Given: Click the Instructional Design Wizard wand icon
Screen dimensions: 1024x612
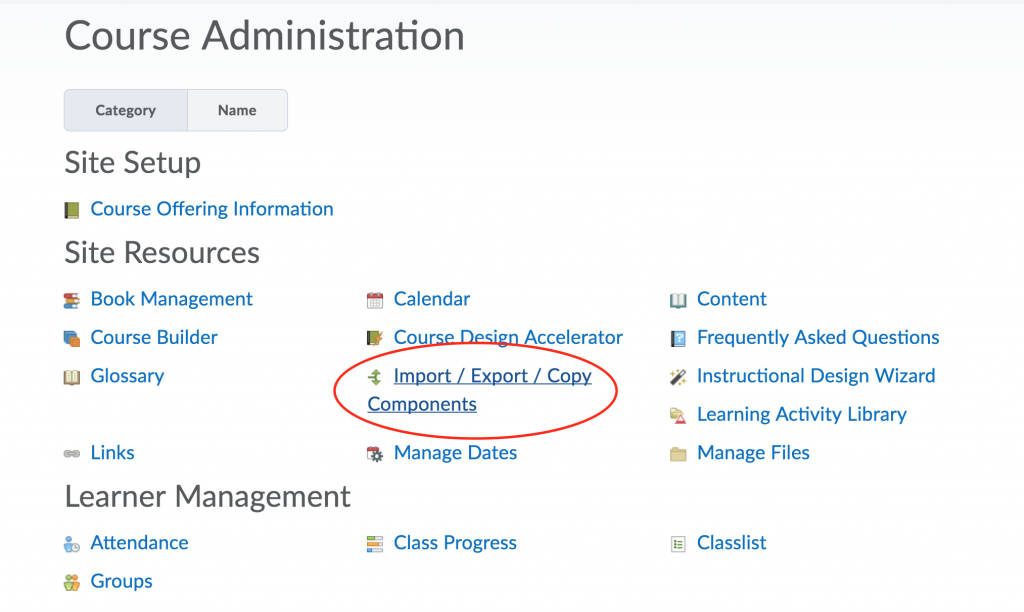Looking at the screenshot, I should tap(677, 376).
